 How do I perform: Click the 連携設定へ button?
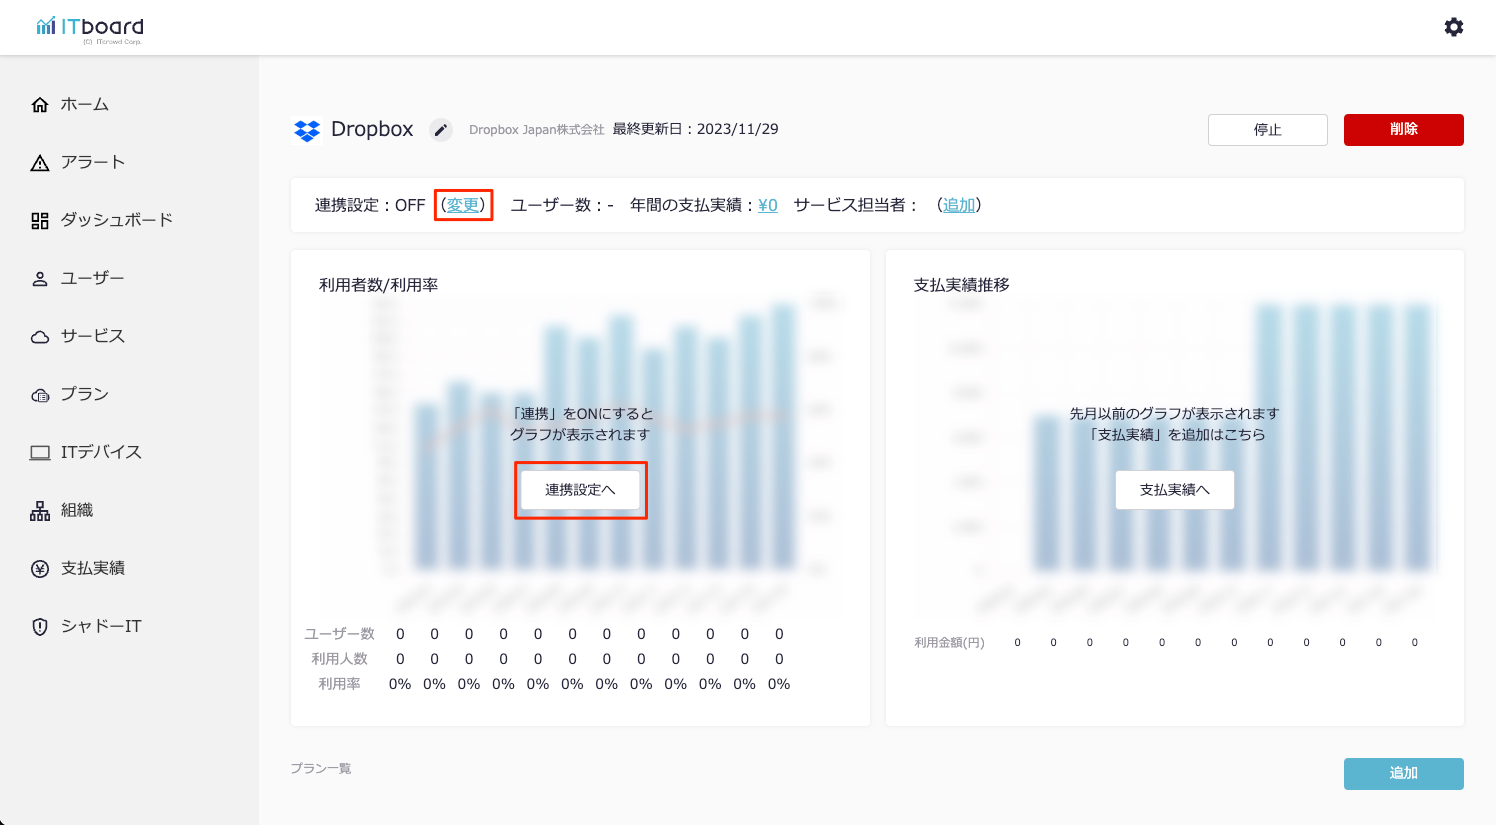click(580, 490)
